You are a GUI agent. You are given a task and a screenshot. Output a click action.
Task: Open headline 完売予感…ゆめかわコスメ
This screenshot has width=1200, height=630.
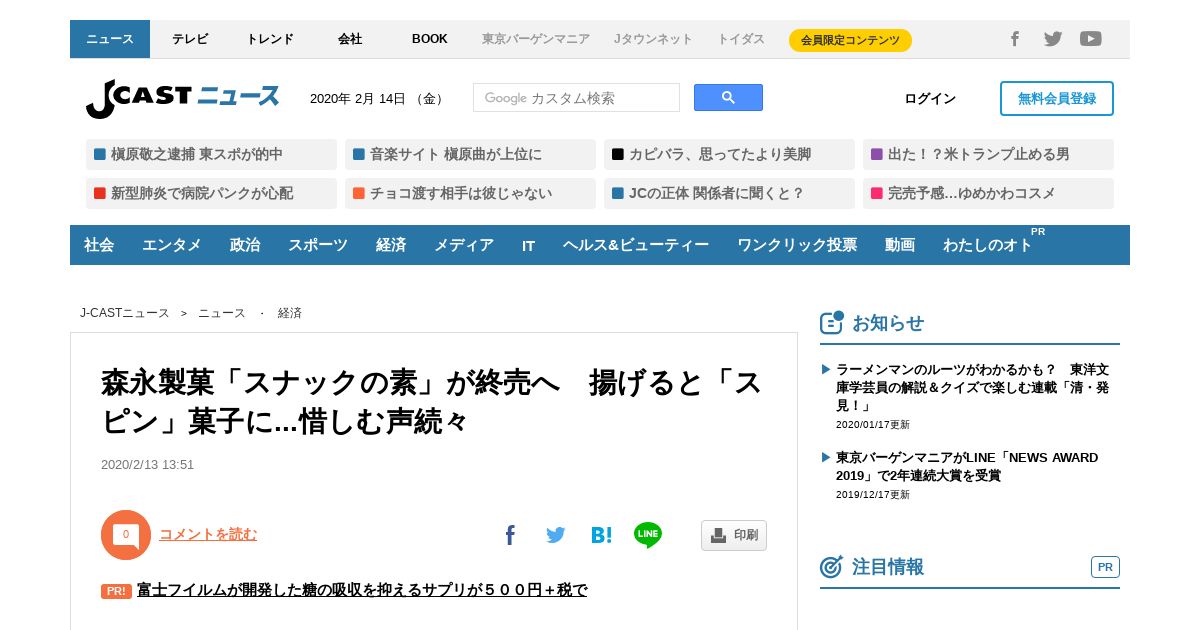(x=988, y=193)
